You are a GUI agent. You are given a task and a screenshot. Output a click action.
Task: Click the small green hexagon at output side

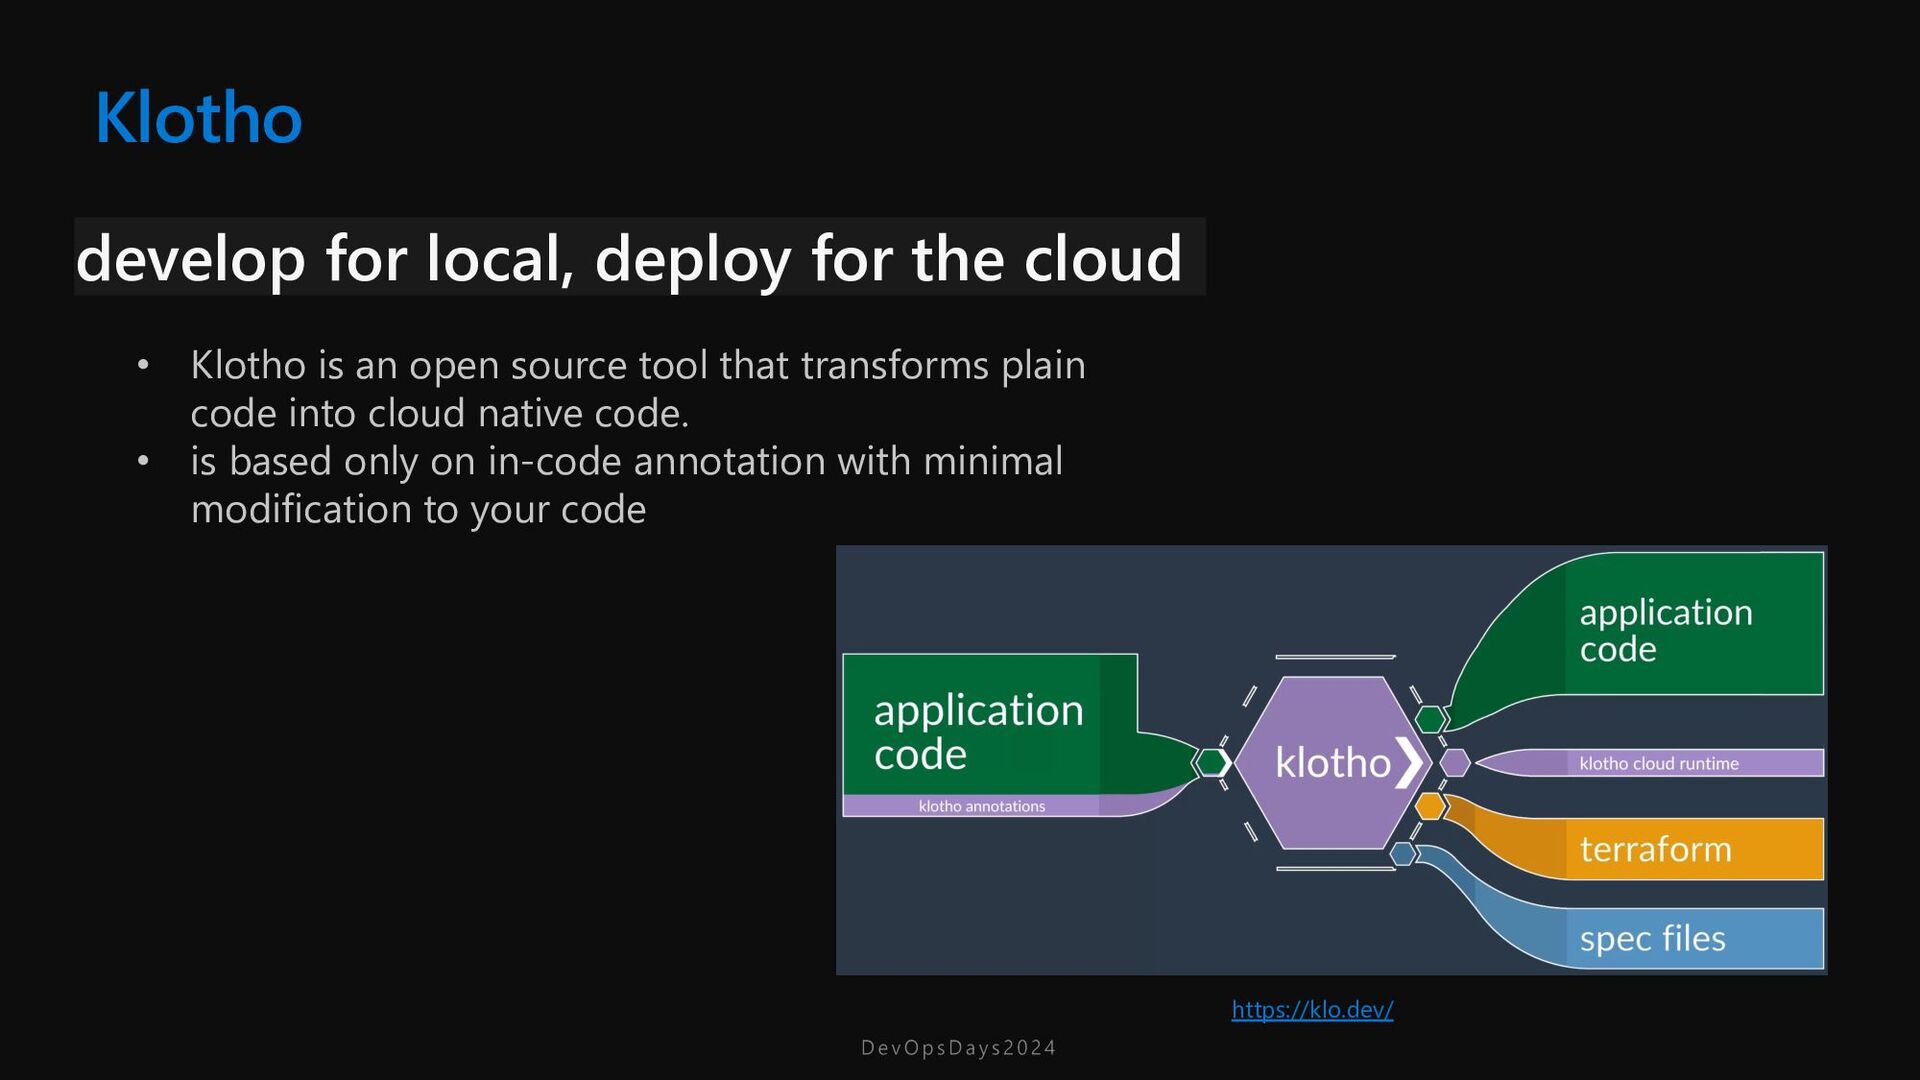pos(1431,719)
